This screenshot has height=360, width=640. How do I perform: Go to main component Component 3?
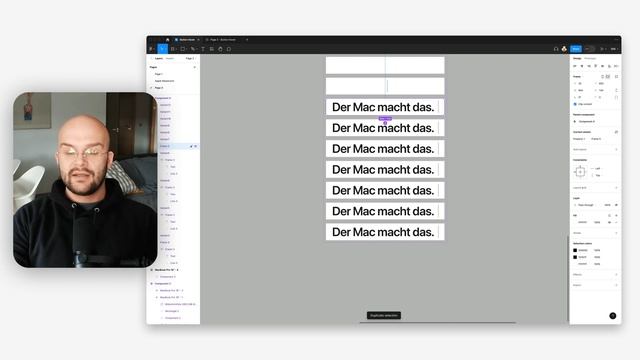(585, 122)
